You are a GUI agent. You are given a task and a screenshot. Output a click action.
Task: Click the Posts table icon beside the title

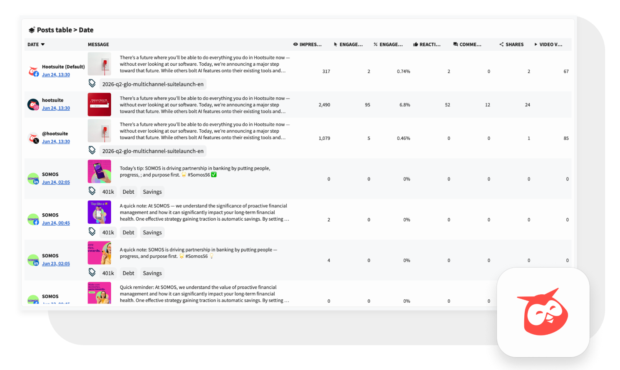(32, 30)
